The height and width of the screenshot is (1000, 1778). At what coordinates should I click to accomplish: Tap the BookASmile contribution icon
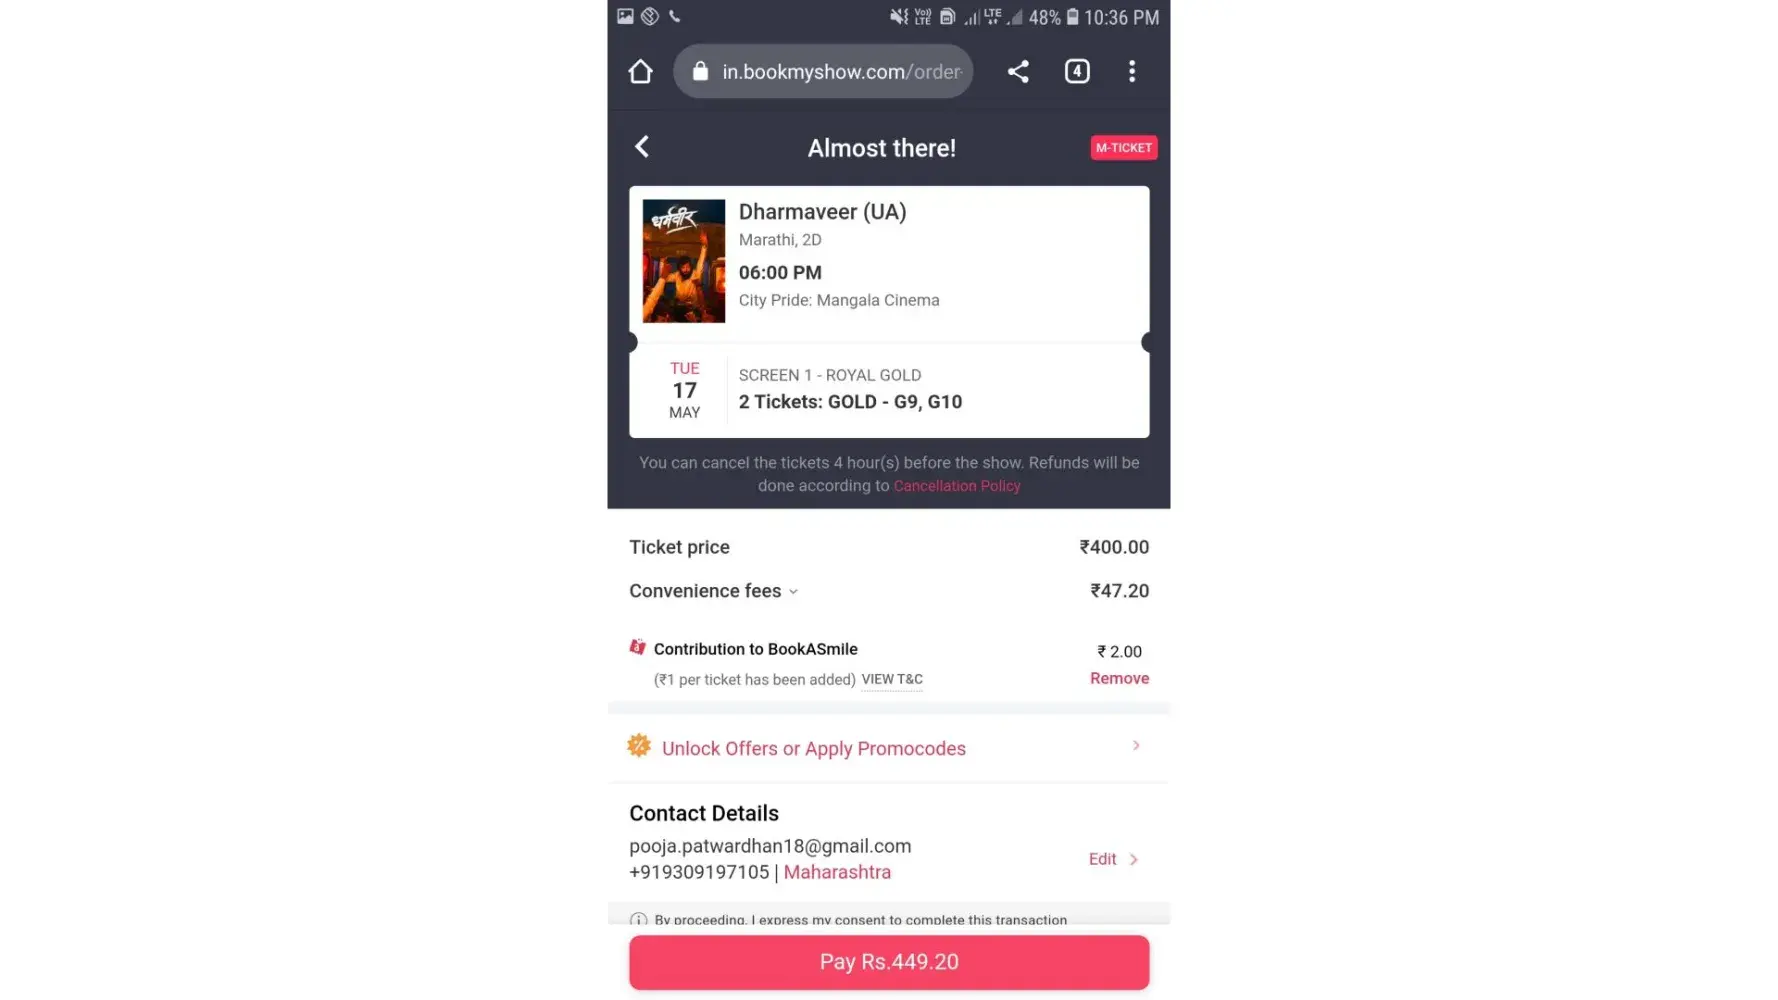637,647
